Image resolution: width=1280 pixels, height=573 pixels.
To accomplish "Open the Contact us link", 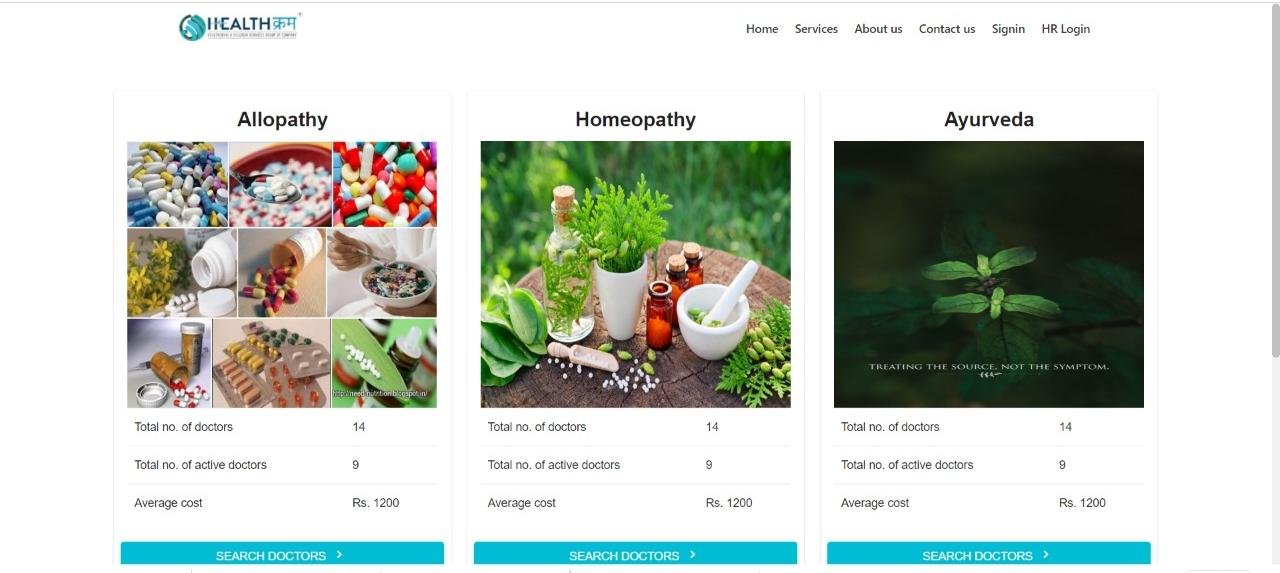I will coord(947,29).
